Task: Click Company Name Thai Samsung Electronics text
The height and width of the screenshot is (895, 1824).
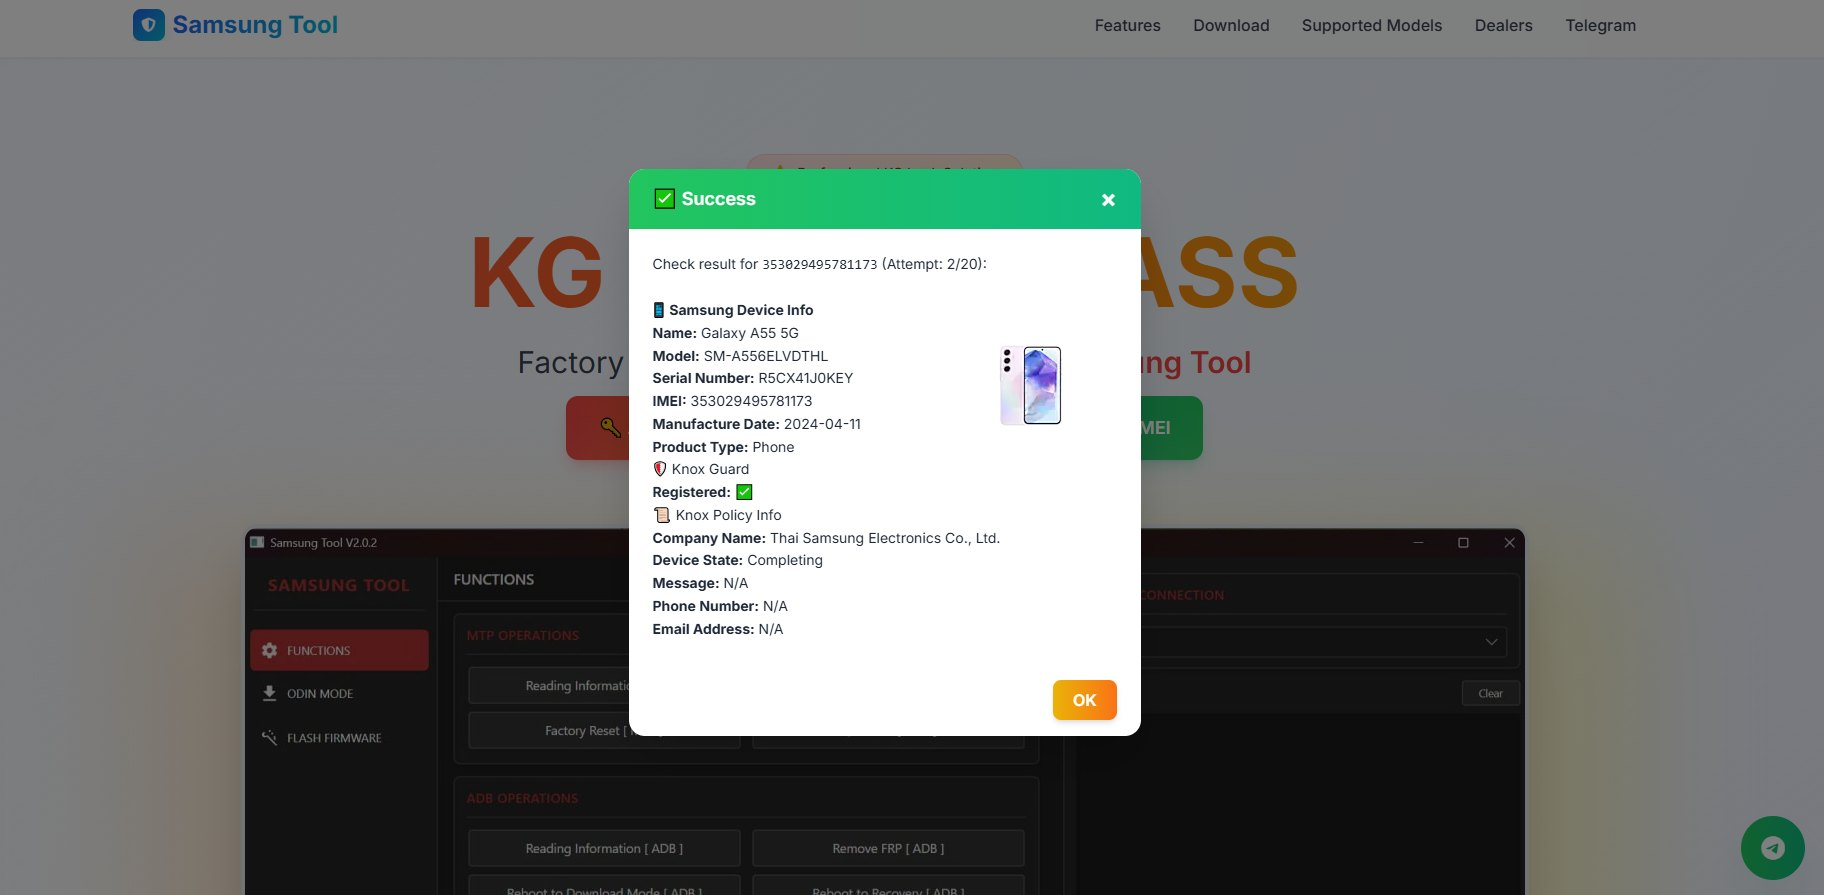Action: click(x=826, y=538)
